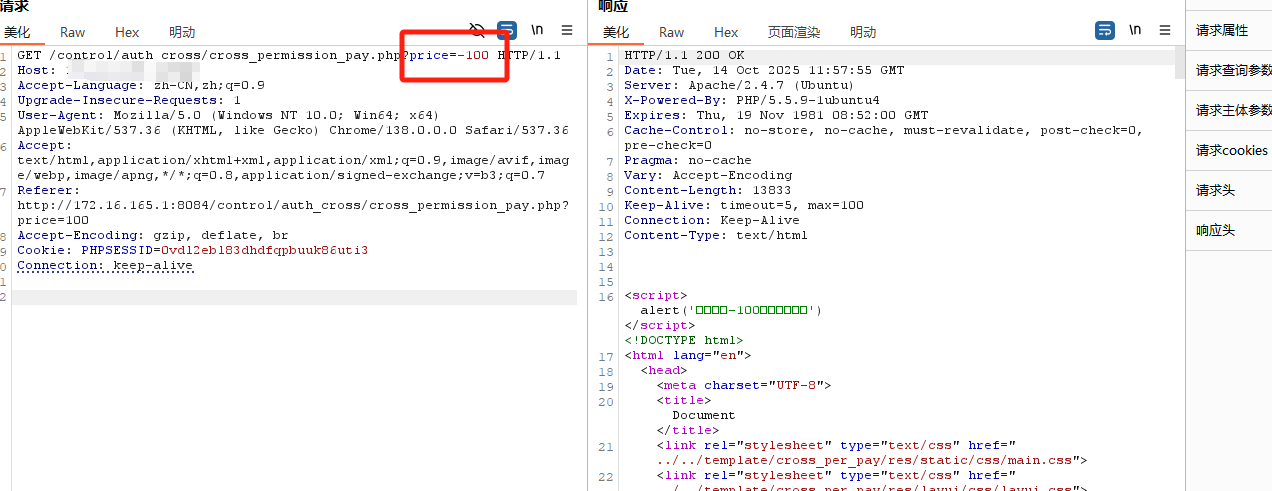Click the alert() script line in response
Image resolution: width=1272 pixels, height=491 pixels.
coord(731,310)
